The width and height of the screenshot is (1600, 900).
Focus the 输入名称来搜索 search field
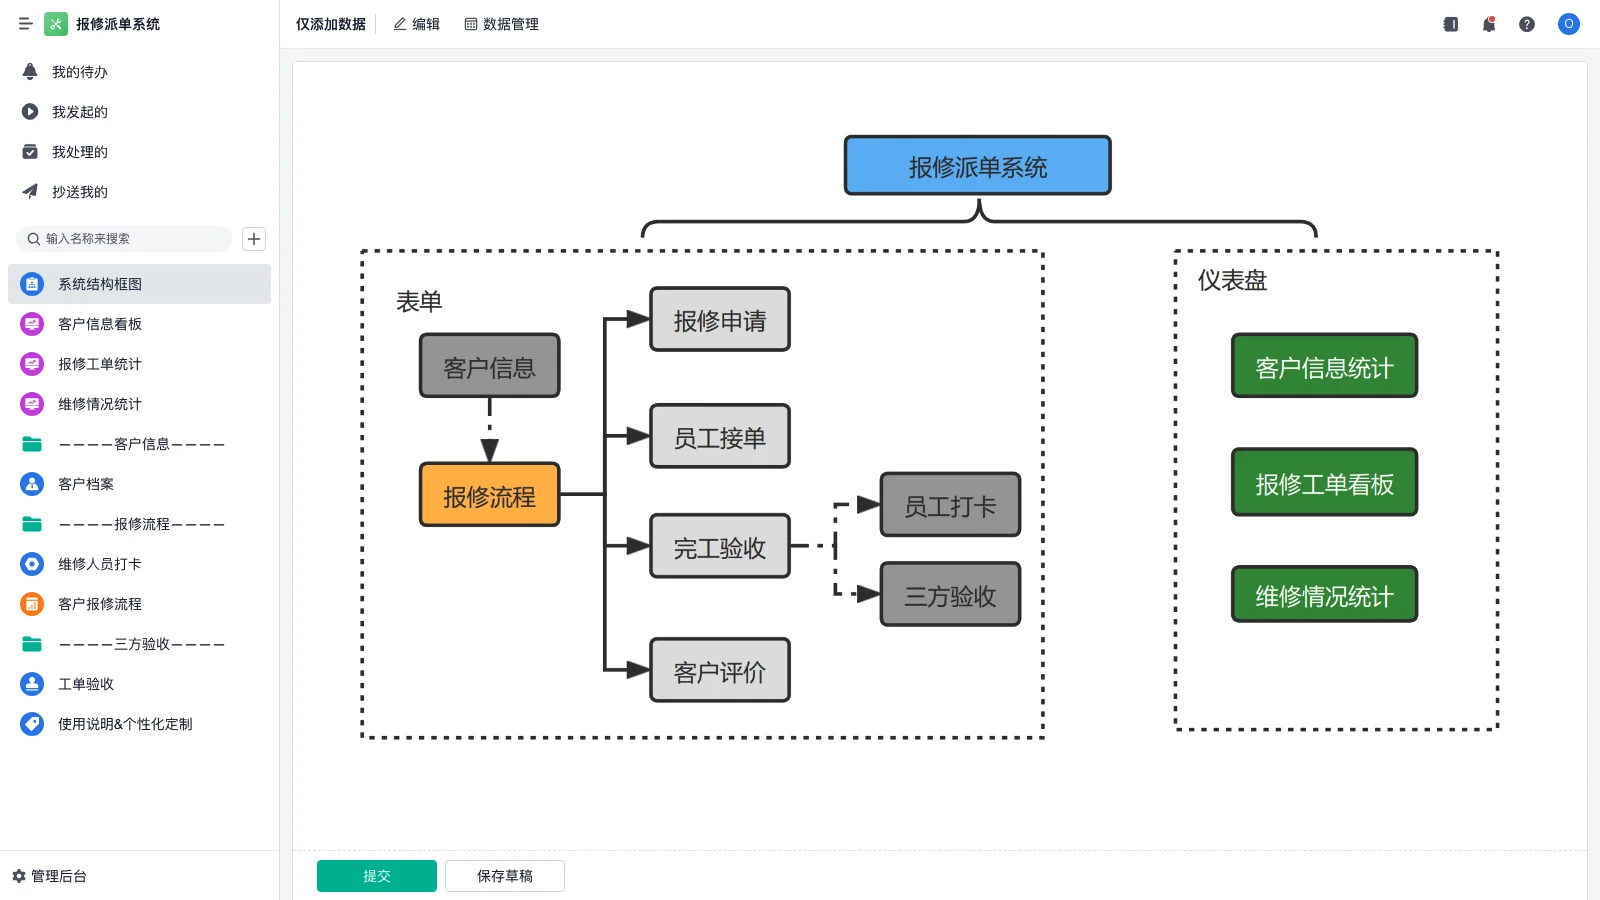click(x=130, y=239)
